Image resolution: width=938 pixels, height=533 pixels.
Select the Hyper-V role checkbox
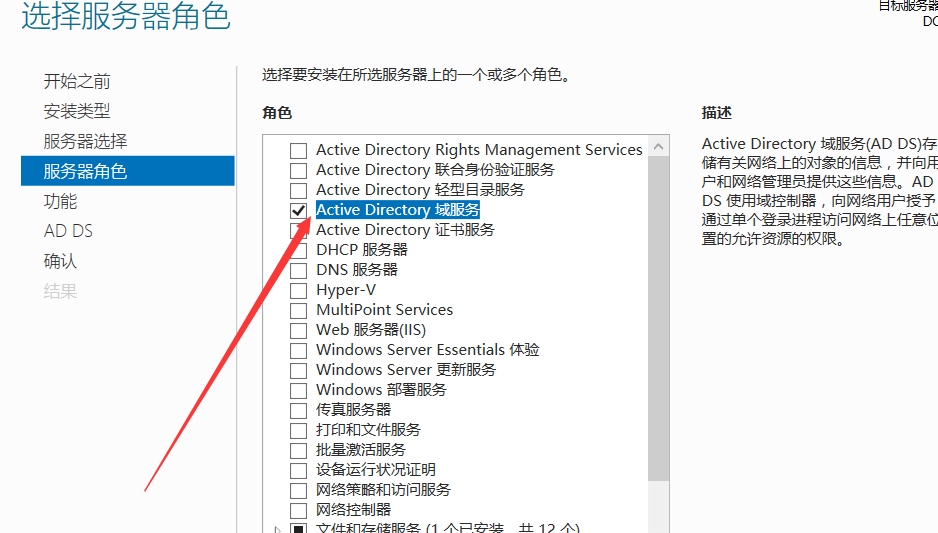click(298, 290)
